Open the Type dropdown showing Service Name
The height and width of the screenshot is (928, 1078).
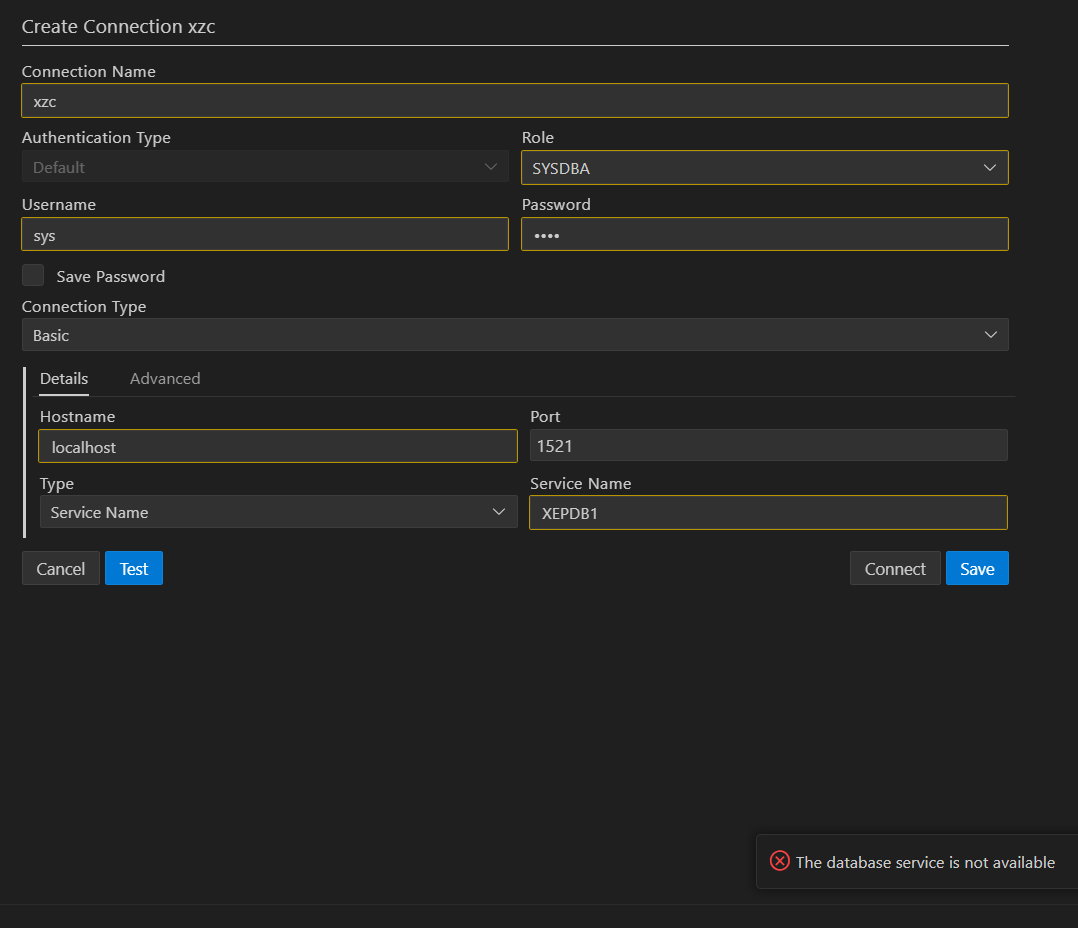278,511
